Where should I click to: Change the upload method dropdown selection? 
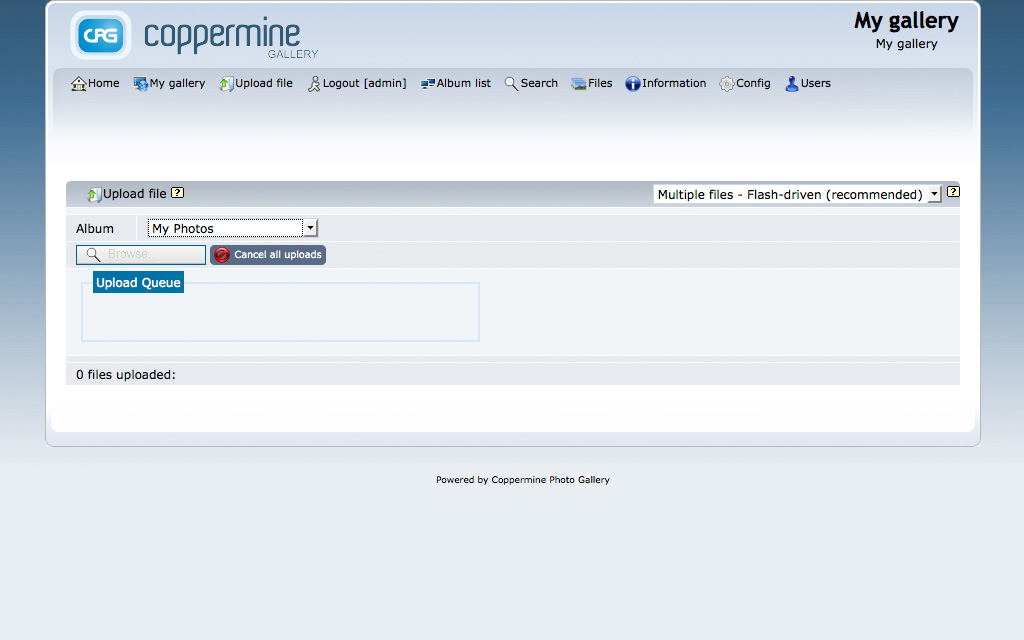tap(795, 194)
